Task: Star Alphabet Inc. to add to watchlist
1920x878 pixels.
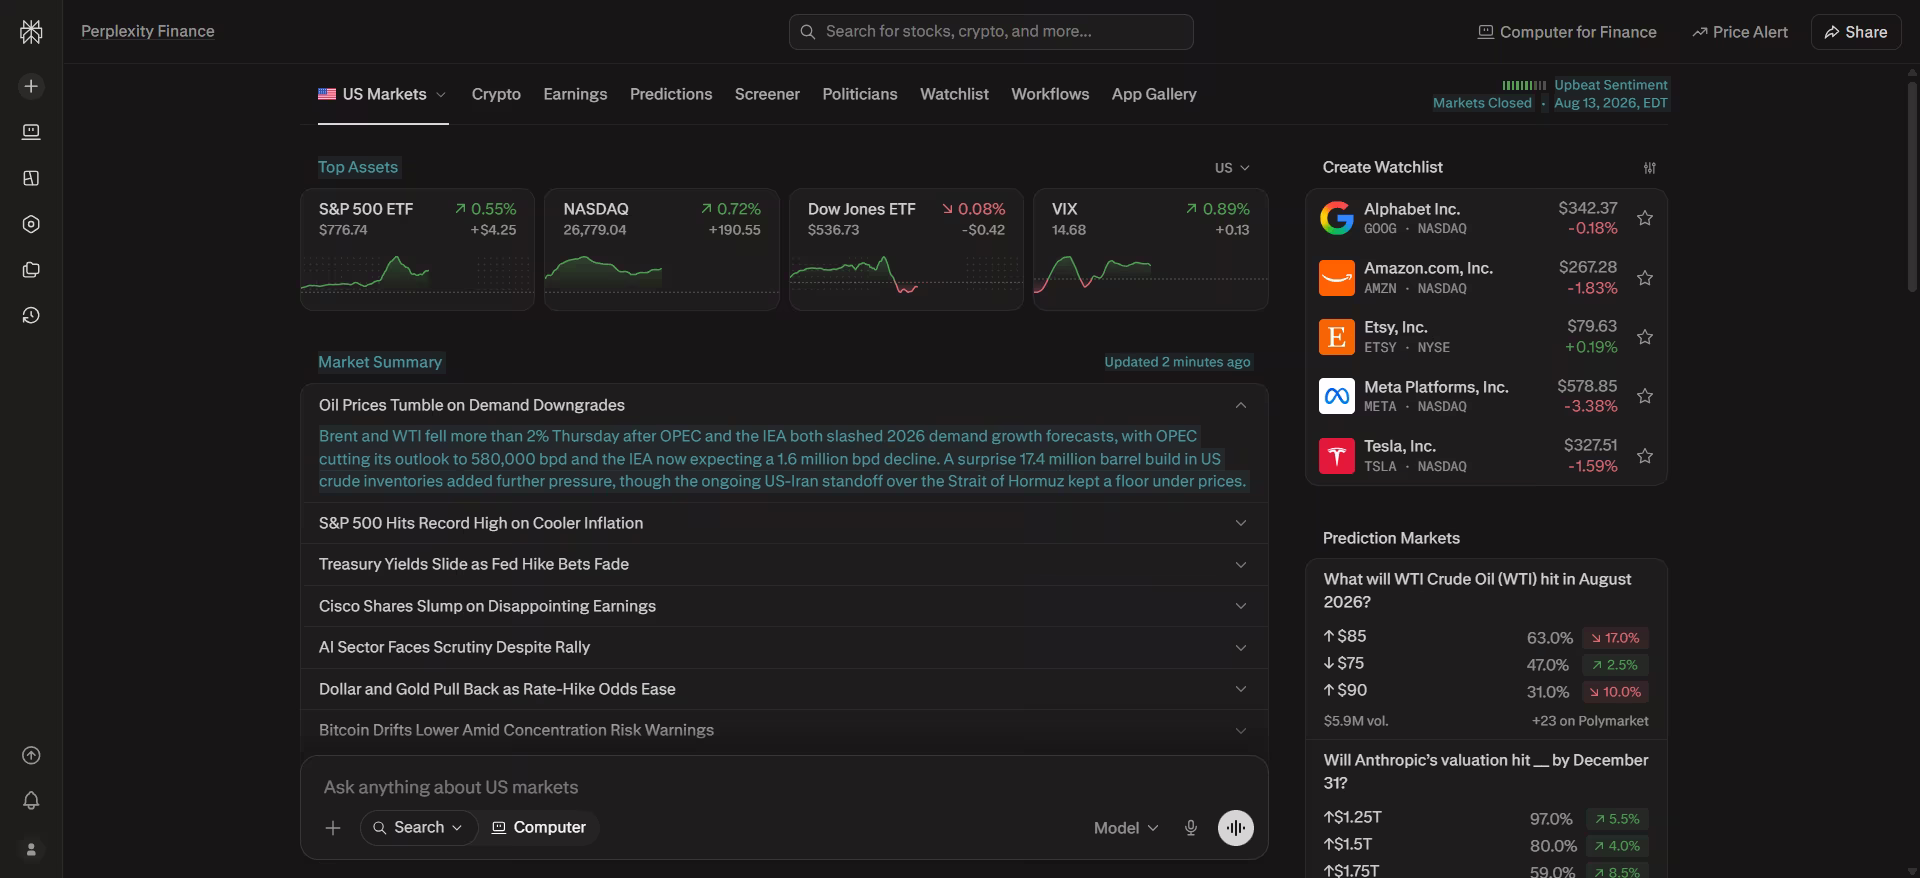Action: click(x=1645, y=218)
